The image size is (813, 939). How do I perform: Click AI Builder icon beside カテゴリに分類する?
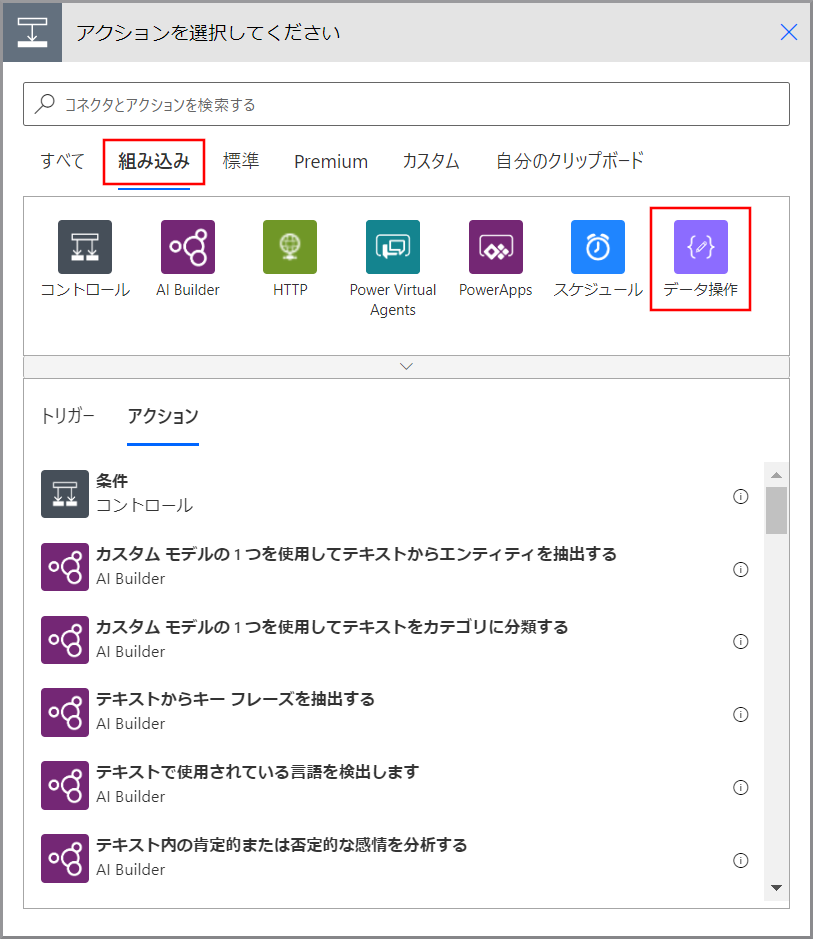point(65,640)
